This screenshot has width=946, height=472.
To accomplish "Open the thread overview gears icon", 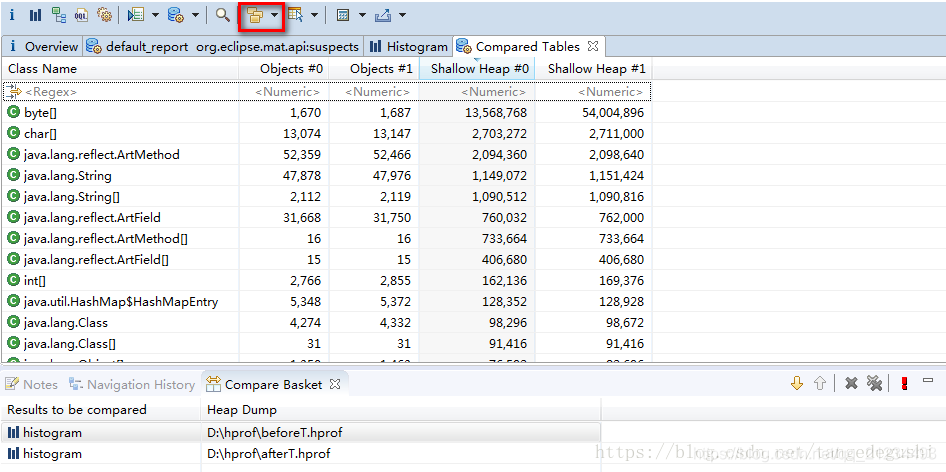I will pos(104,15).
